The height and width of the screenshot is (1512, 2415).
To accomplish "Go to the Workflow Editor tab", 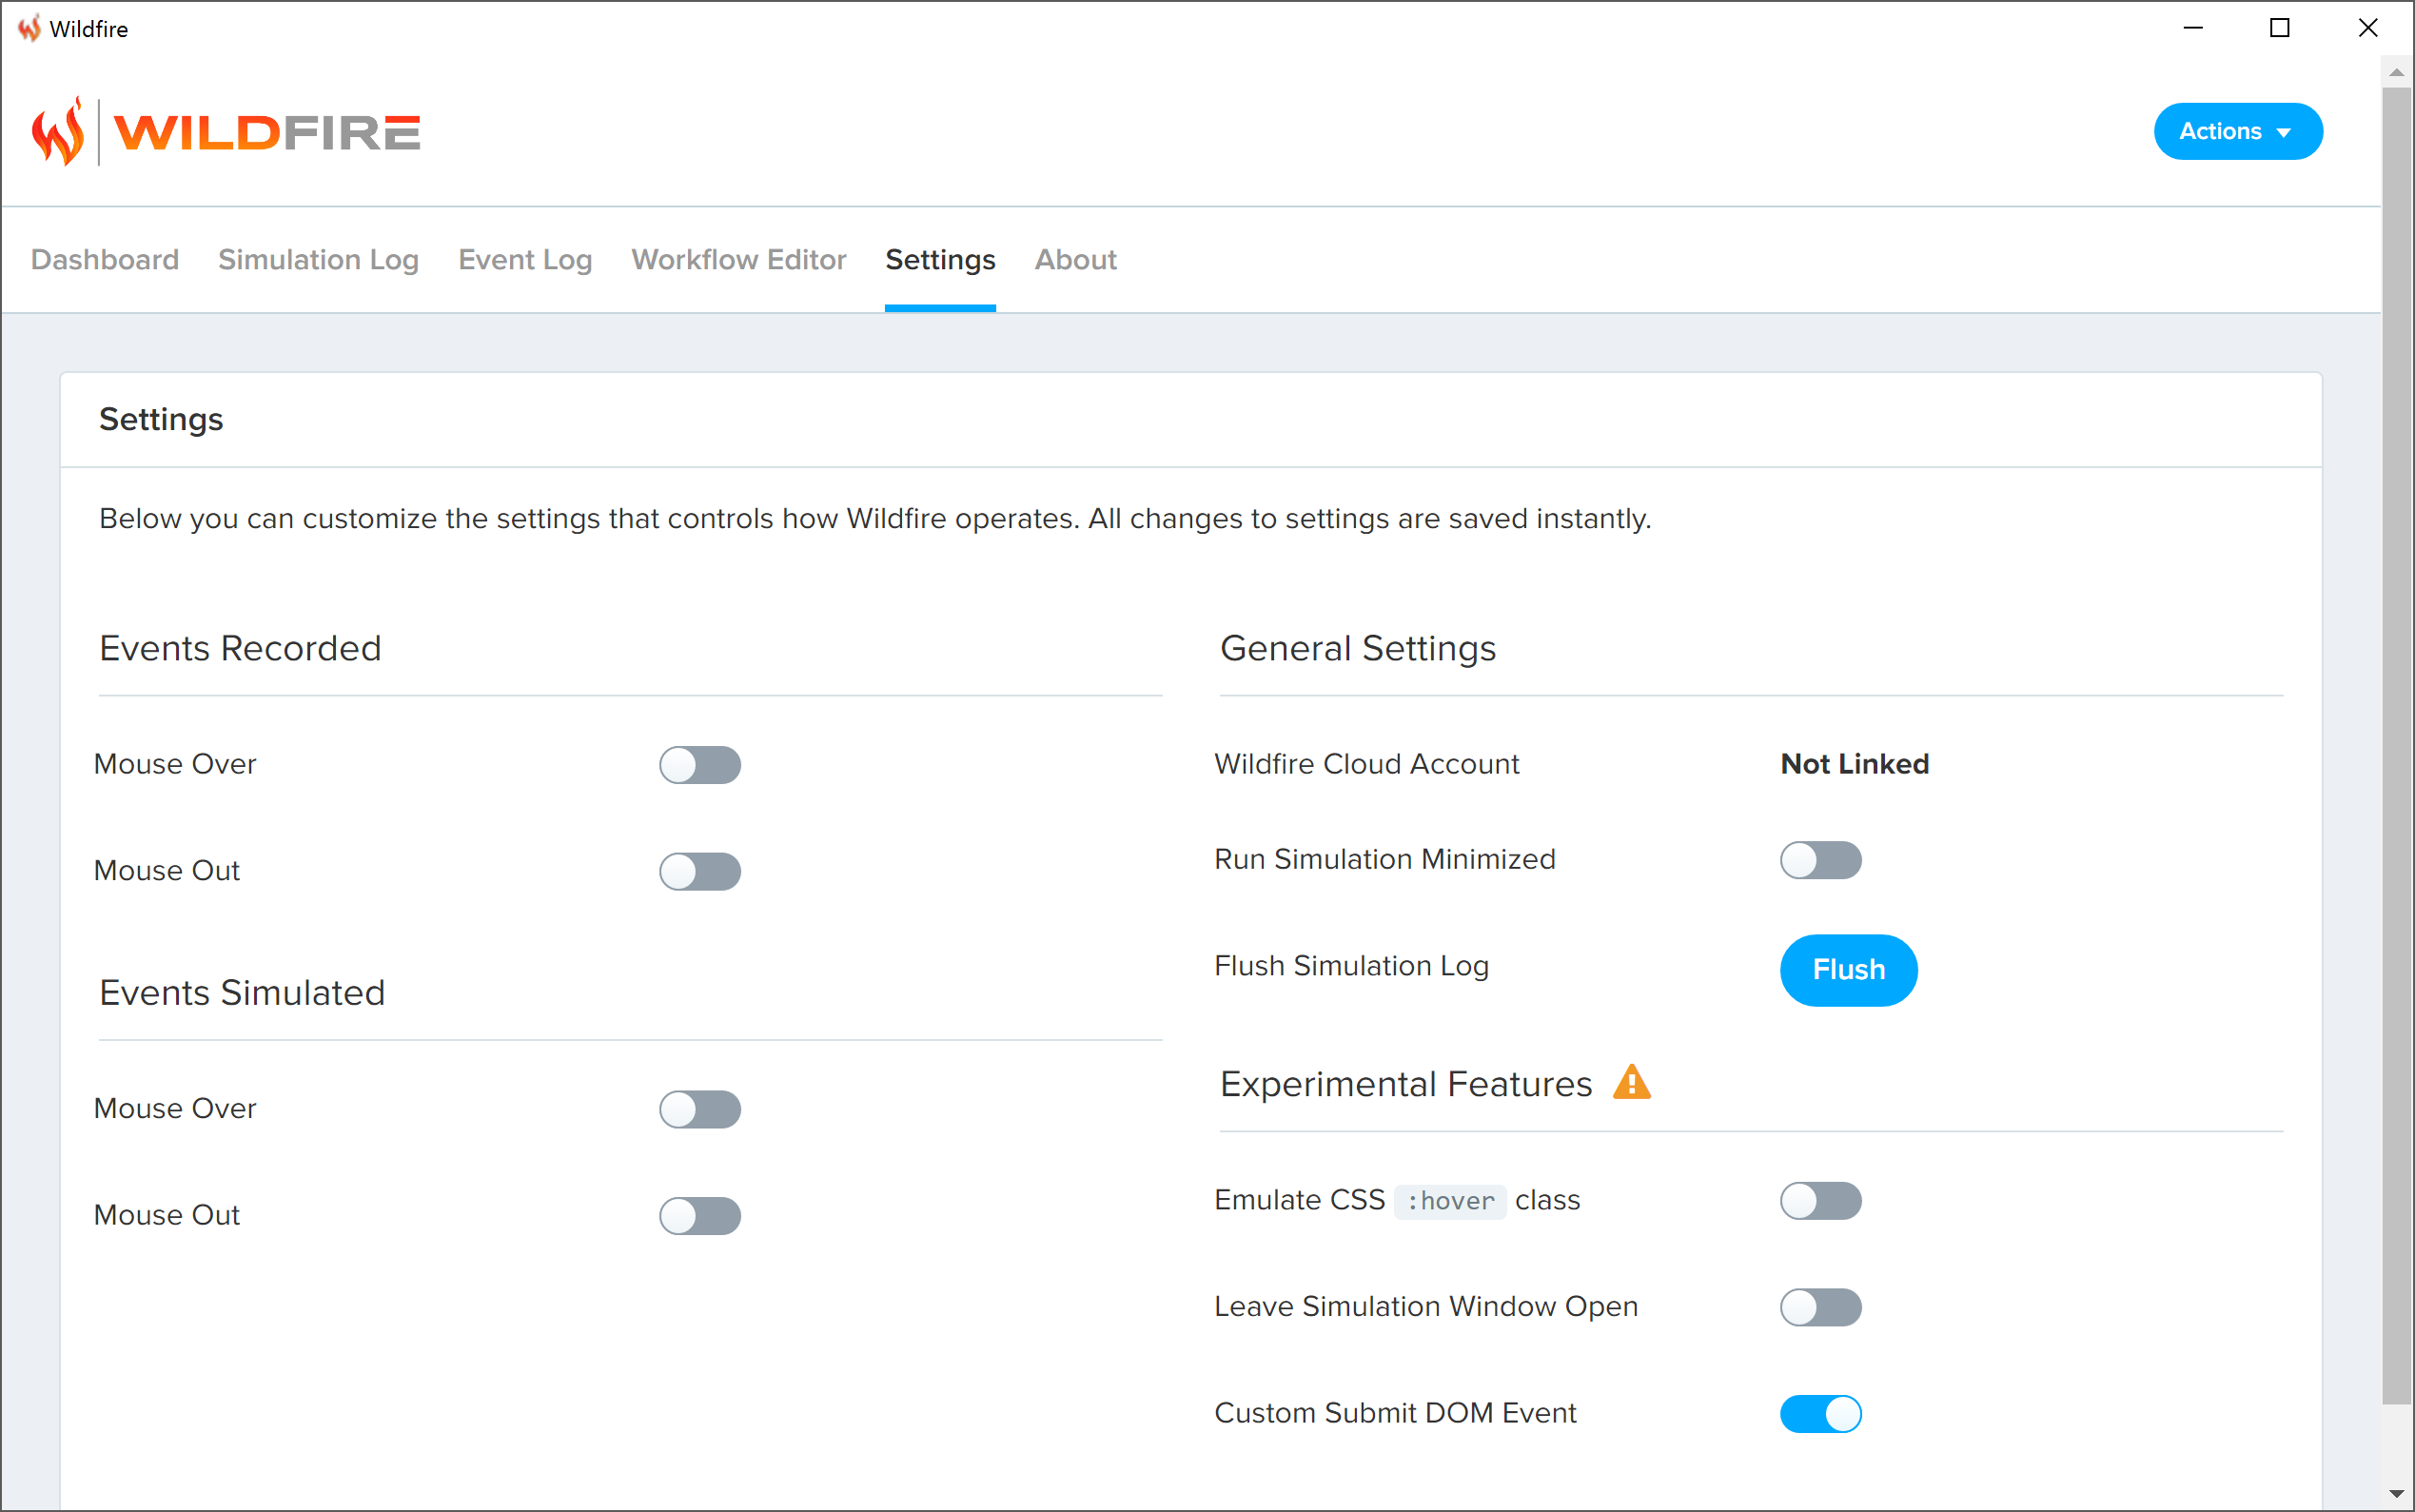I will 738,260.
